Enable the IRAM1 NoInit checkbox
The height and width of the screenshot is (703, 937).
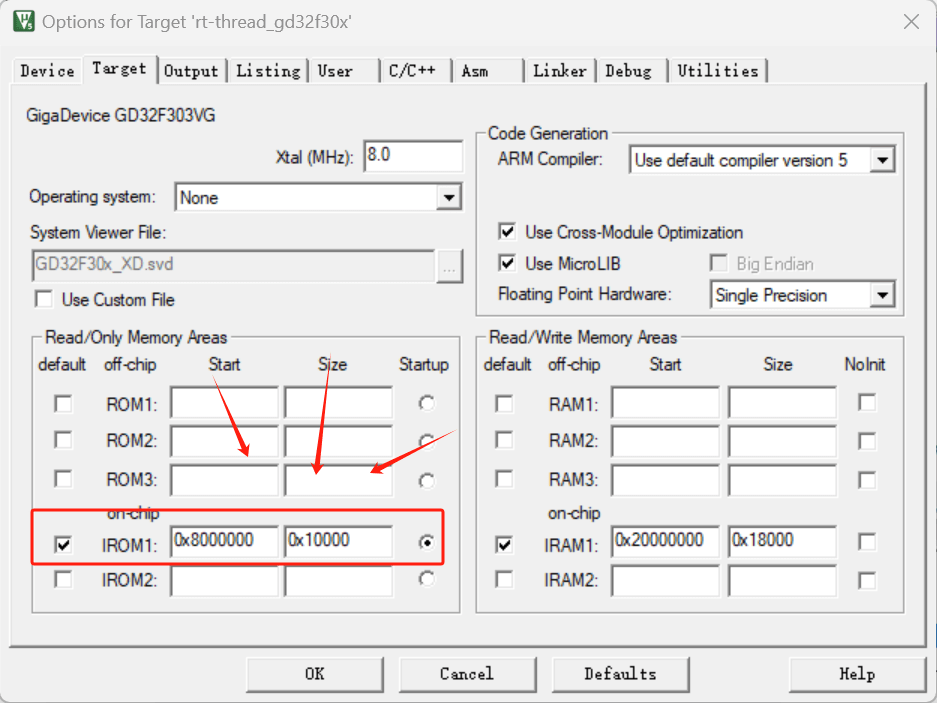click(x=867, y=542)
